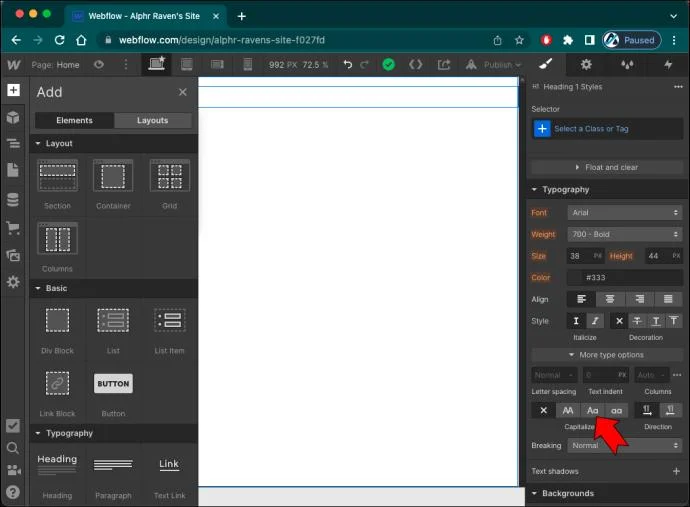This screenshot has width=690, height=507.
Task: Switch to the Elements tab
Action: (x=74, y=120)
